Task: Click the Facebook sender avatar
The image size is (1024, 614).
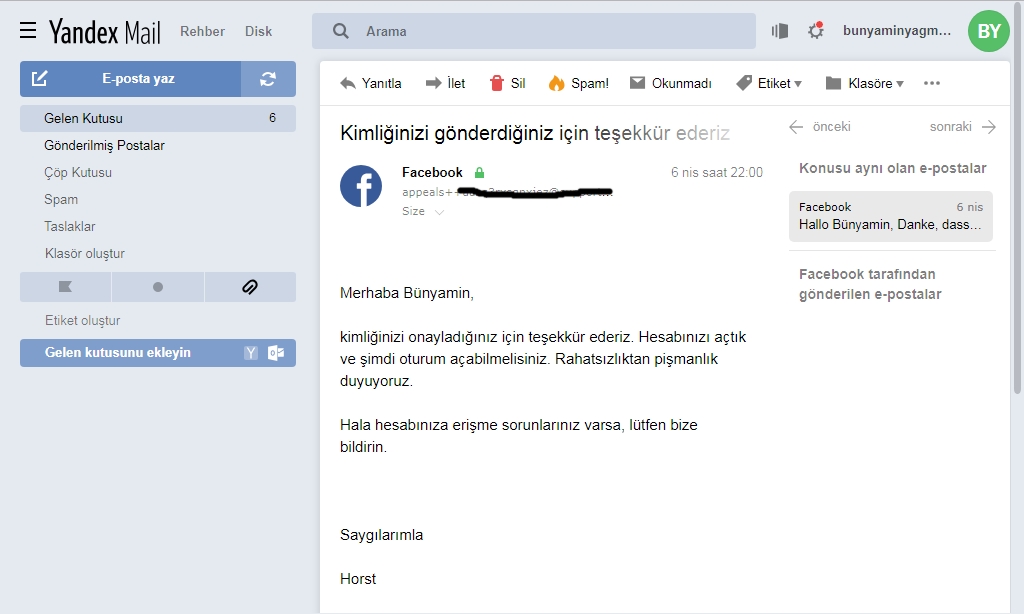Action: [x=361, y=186]
